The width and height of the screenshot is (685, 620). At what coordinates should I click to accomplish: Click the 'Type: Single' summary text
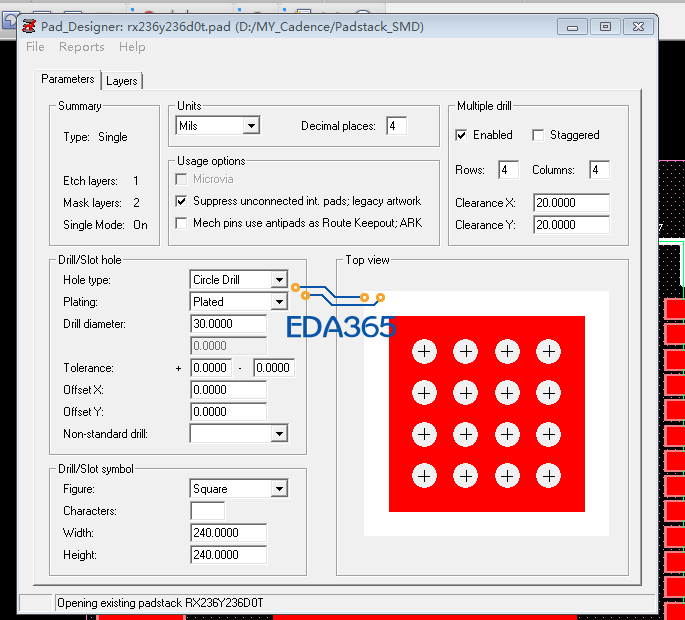tap(95, 137)
